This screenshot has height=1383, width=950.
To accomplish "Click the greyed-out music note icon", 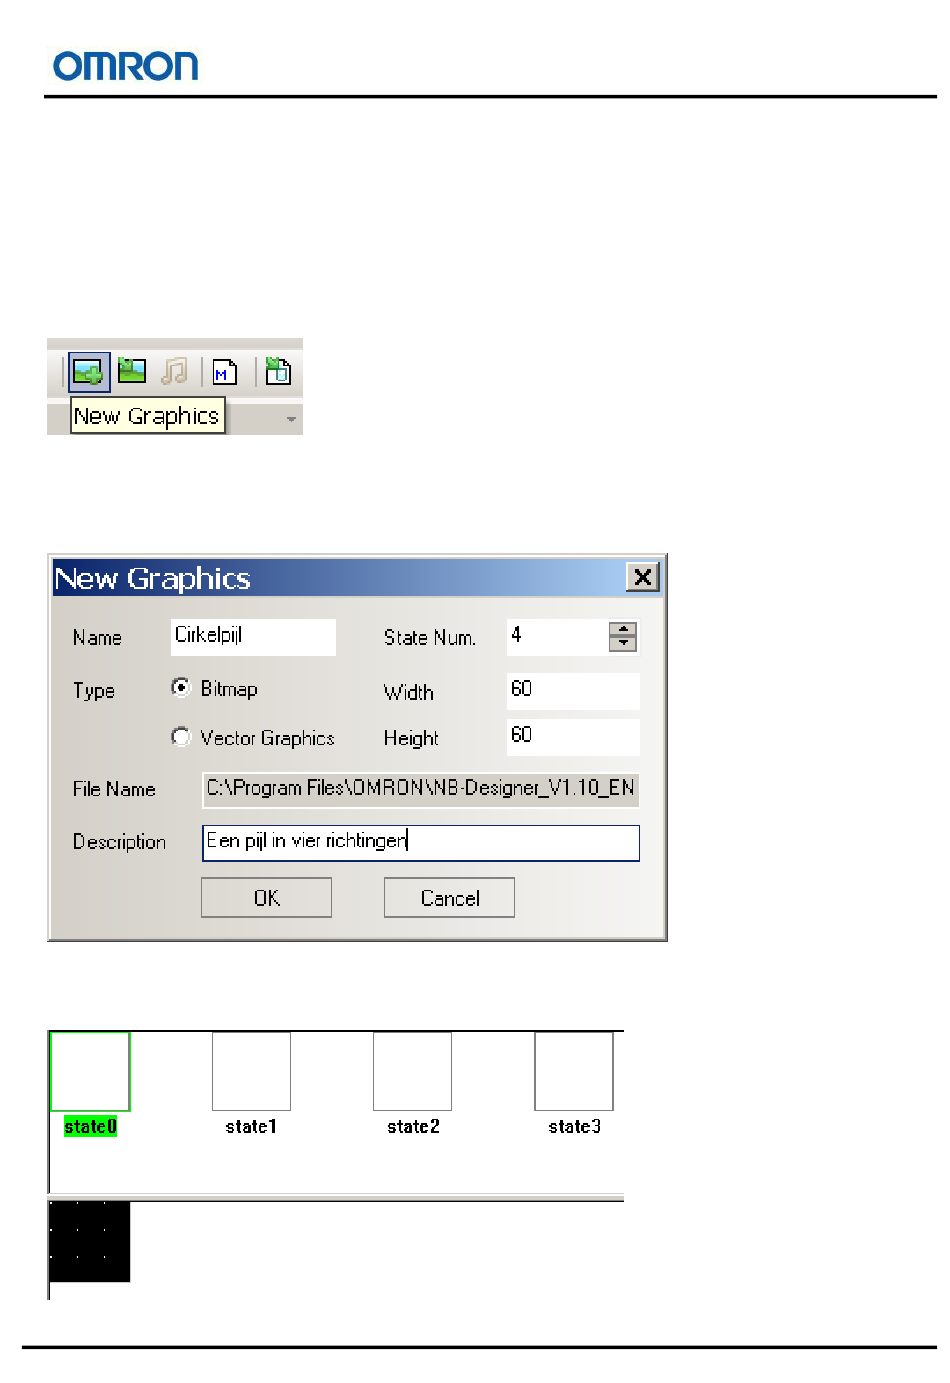I will [175, 371].
